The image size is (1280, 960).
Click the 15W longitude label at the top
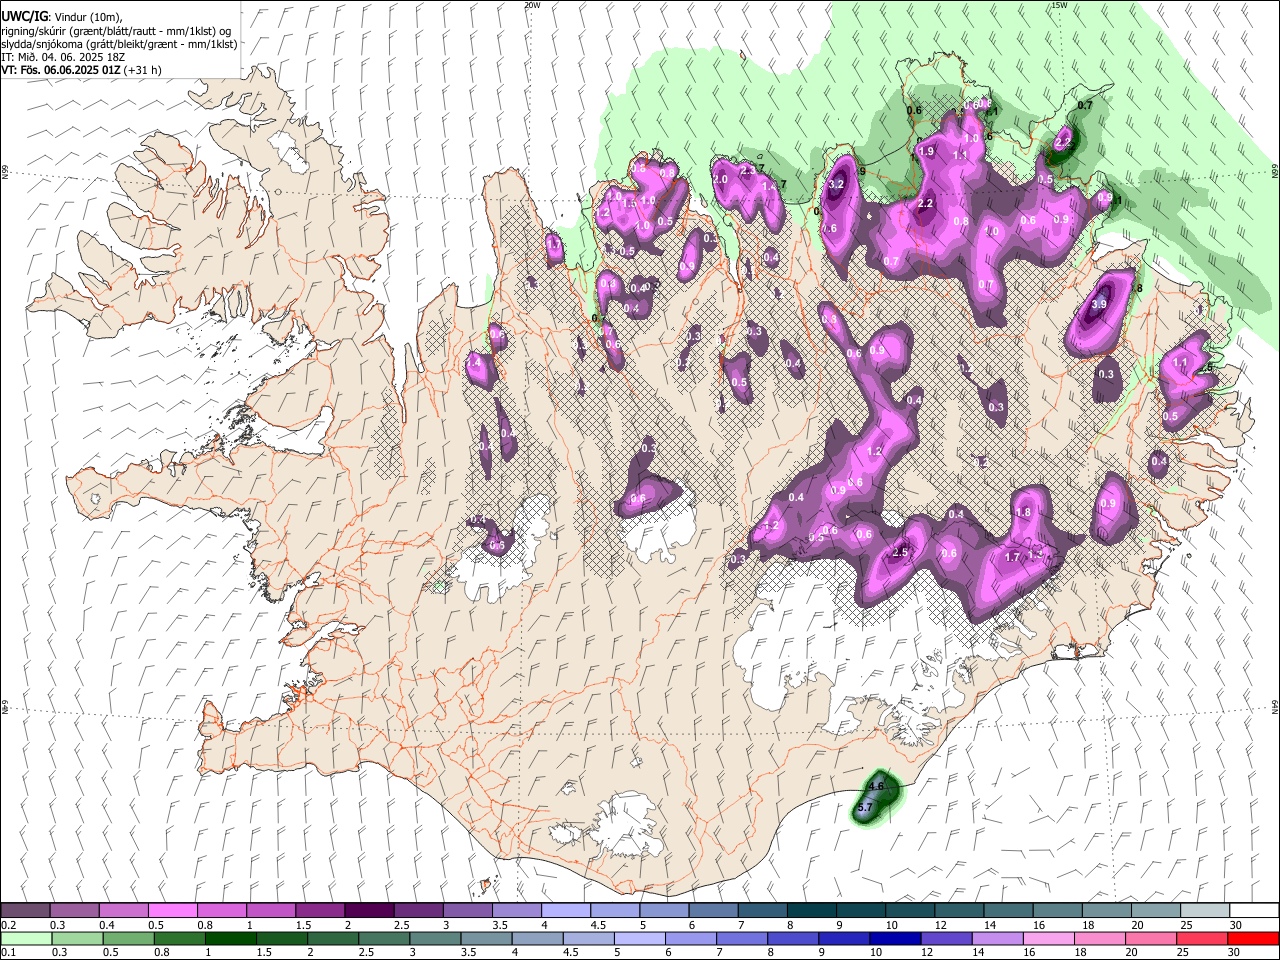click(x=1059, y=5)
